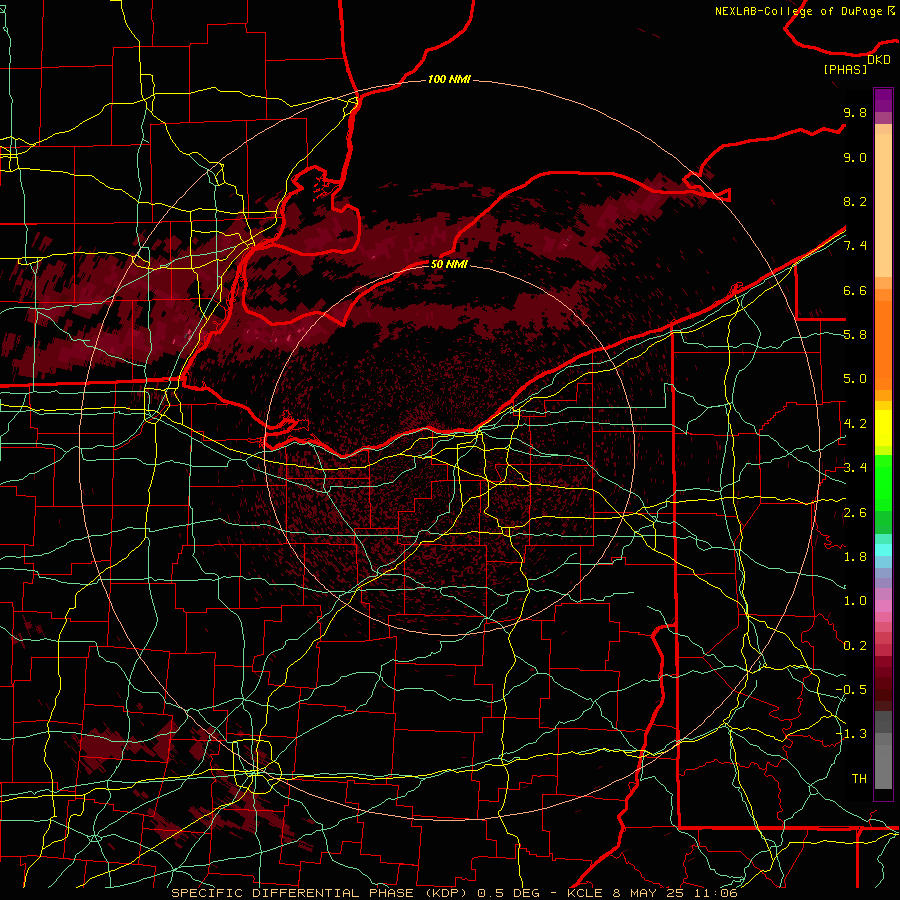
Task: Click the 6.6 value on the color scale
Action: pos(855,290)
